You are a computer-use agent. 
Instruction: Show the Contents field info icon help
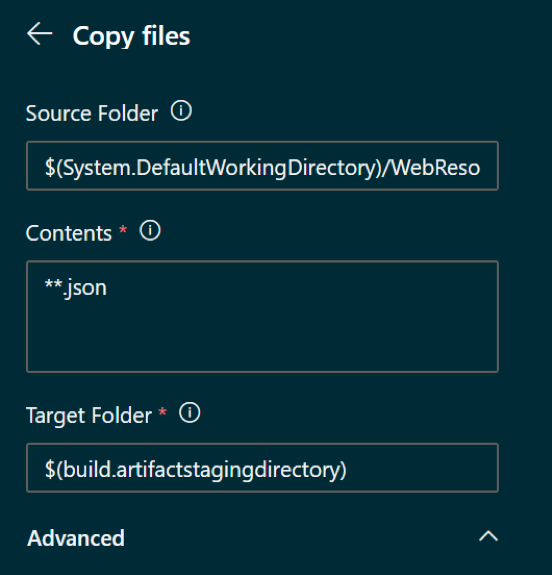tap(150, 231)
